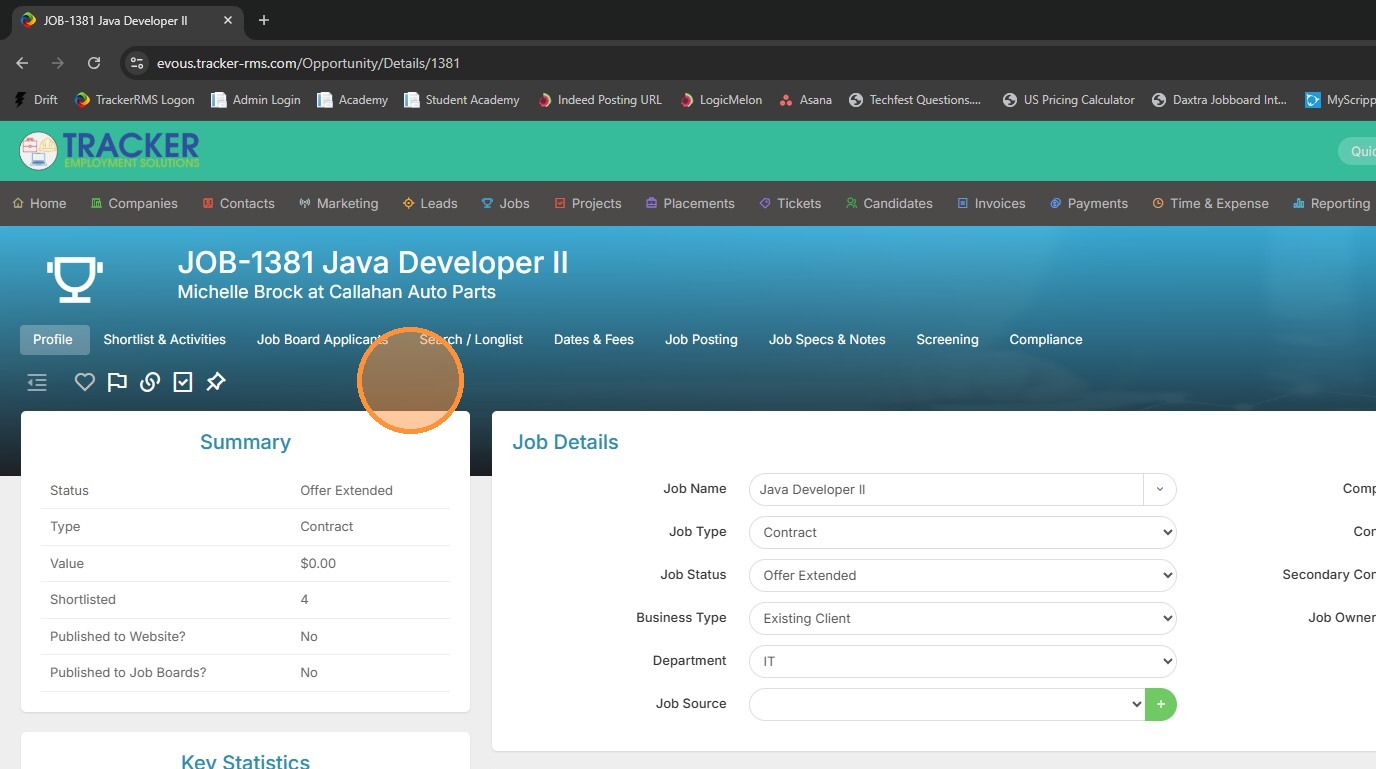The height and width of the screenshot is (769, 1376).
Task: Open the Business Type dropdown
Action: (962, 619)
